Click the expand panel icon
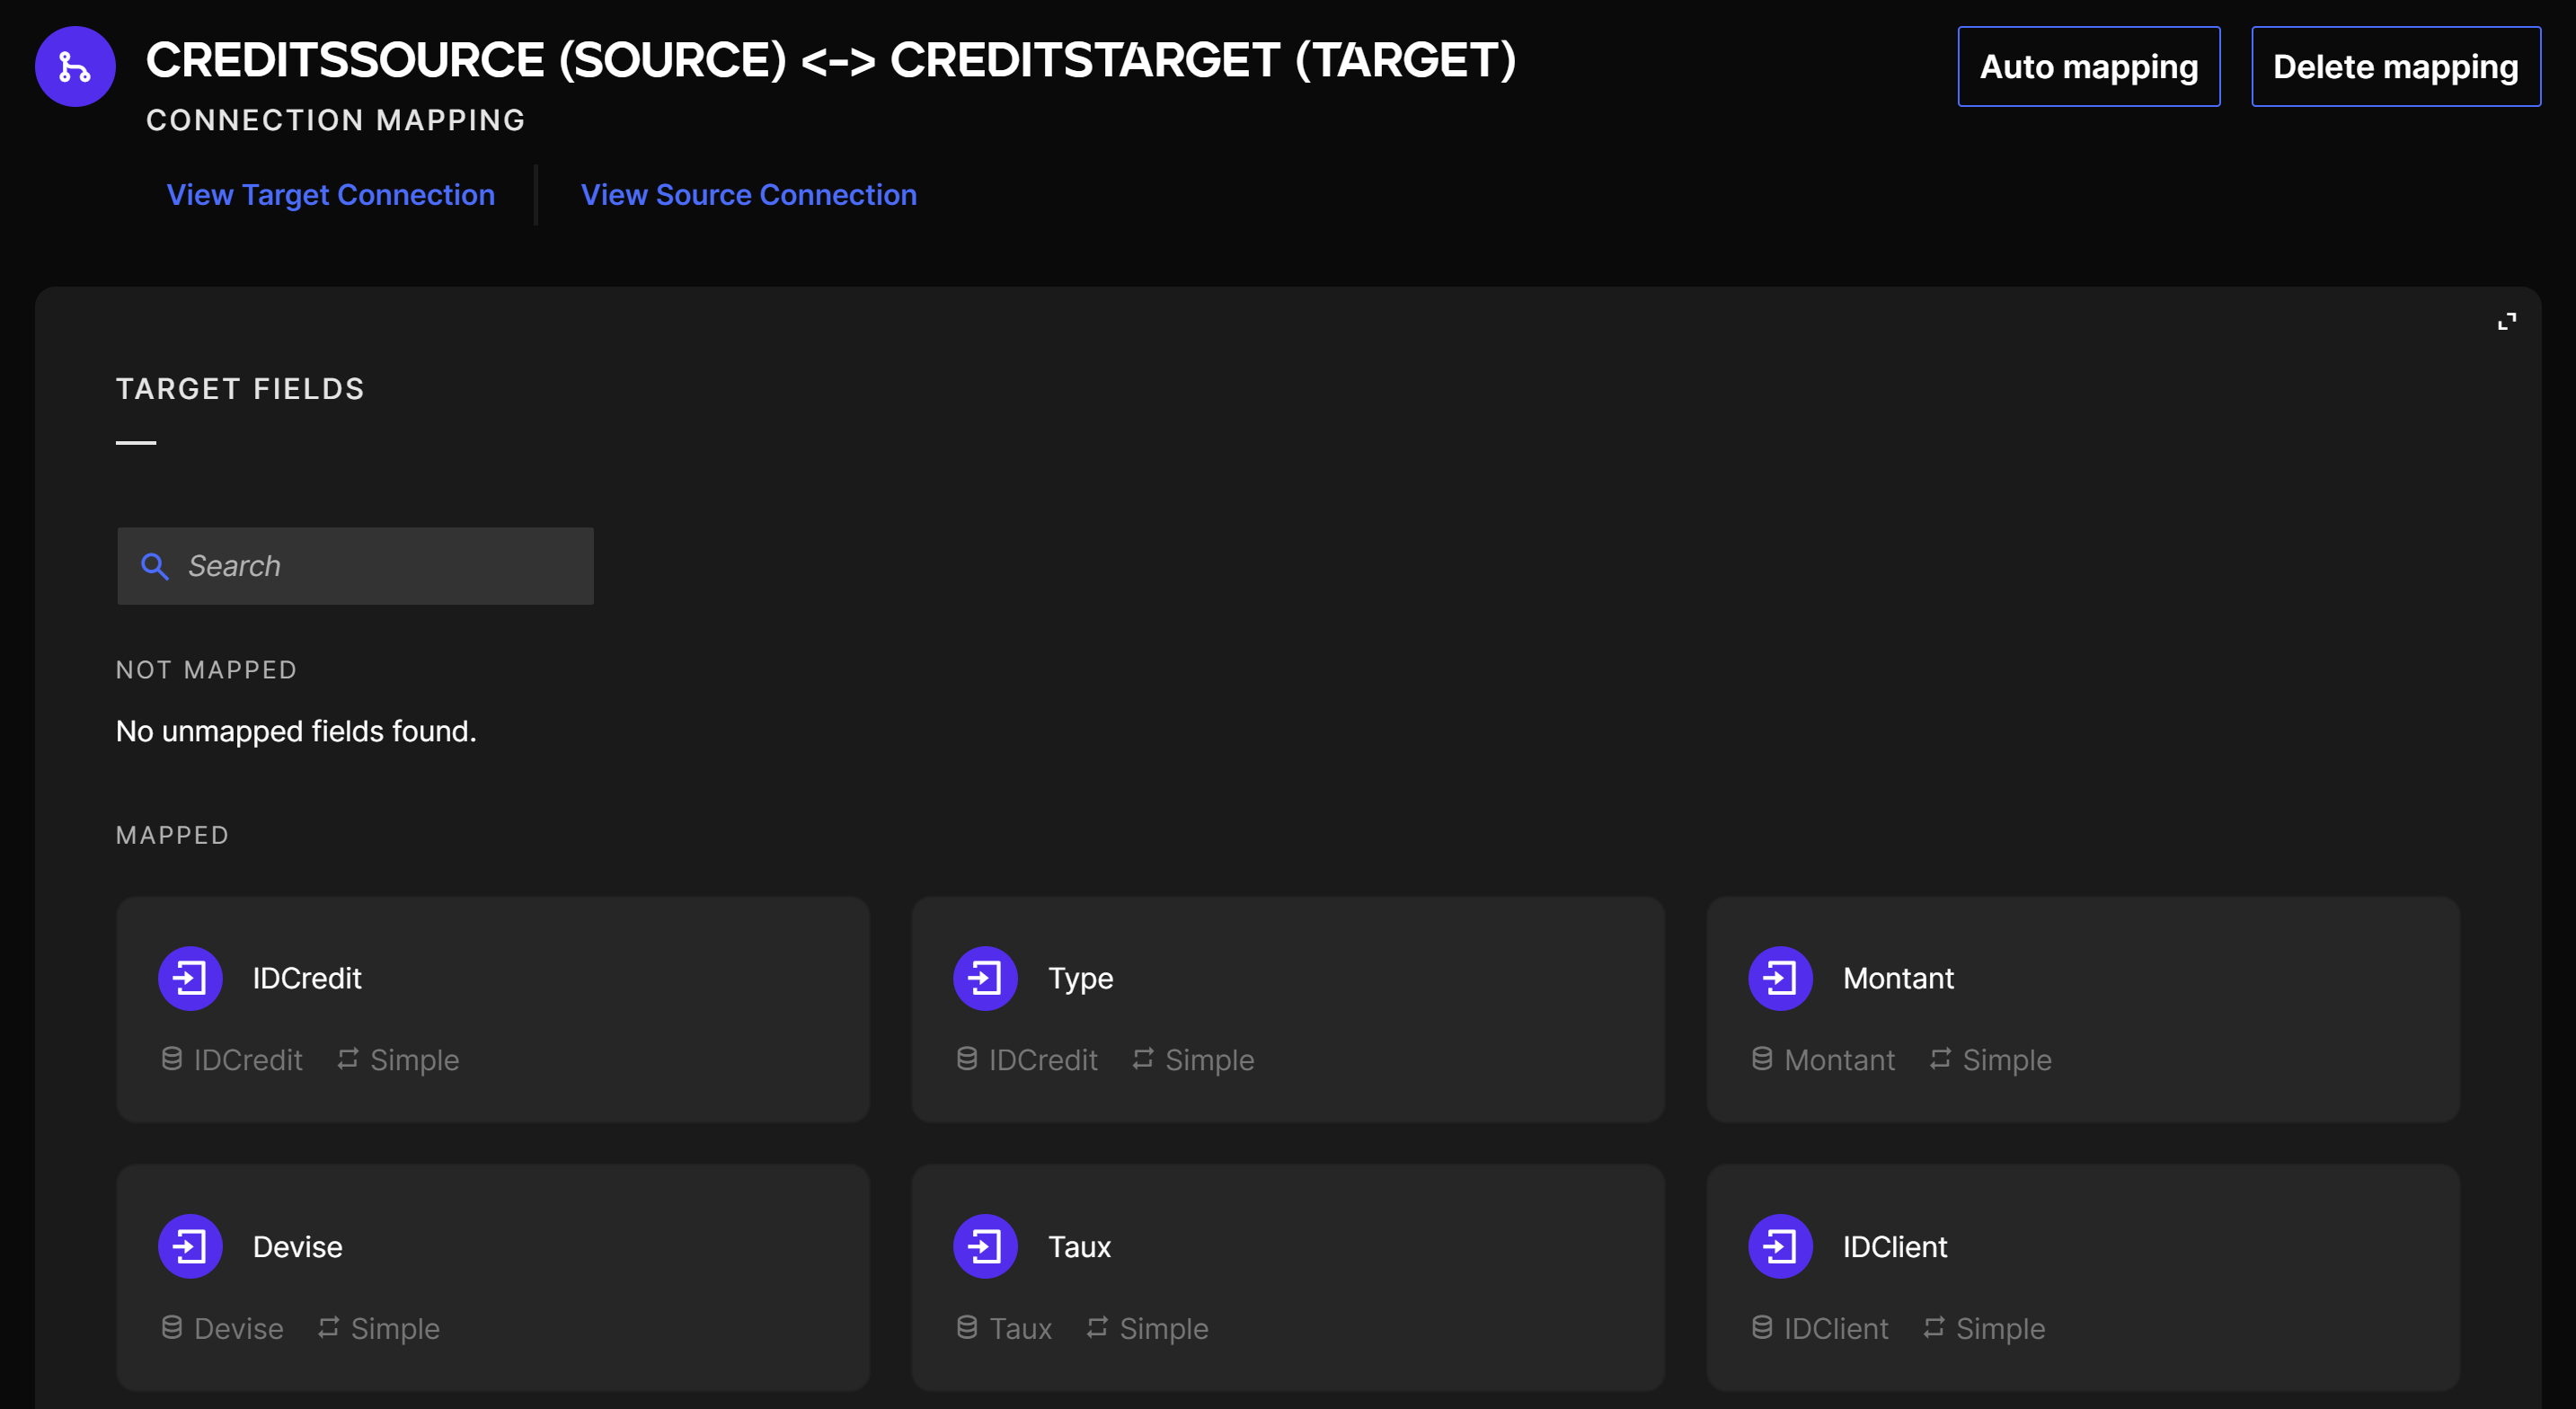Image resolution: width=2576 pixels, height=1409 pixels. 2506,321
